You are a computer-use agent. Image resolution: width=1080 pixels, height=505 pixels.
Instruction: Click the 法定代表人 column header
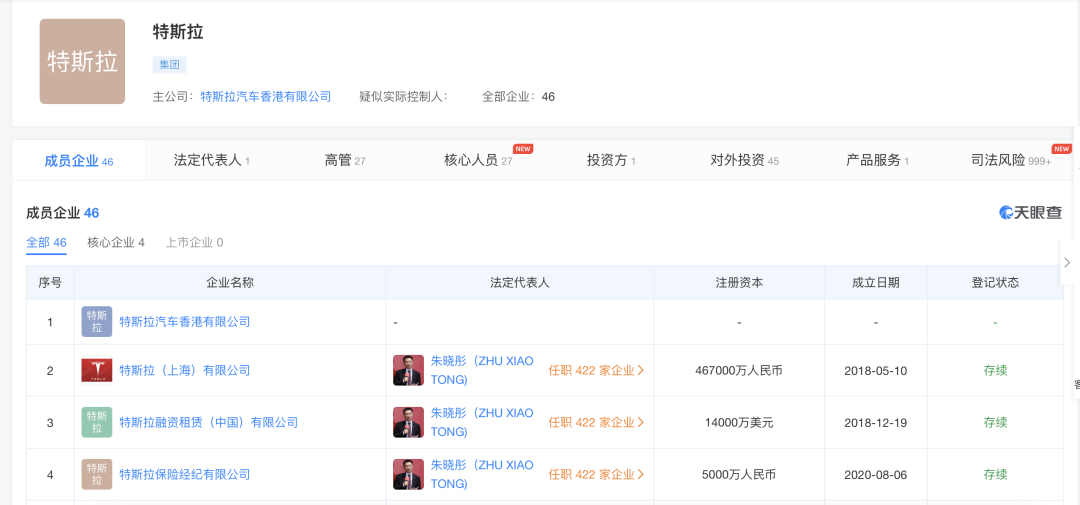(520, 282)
